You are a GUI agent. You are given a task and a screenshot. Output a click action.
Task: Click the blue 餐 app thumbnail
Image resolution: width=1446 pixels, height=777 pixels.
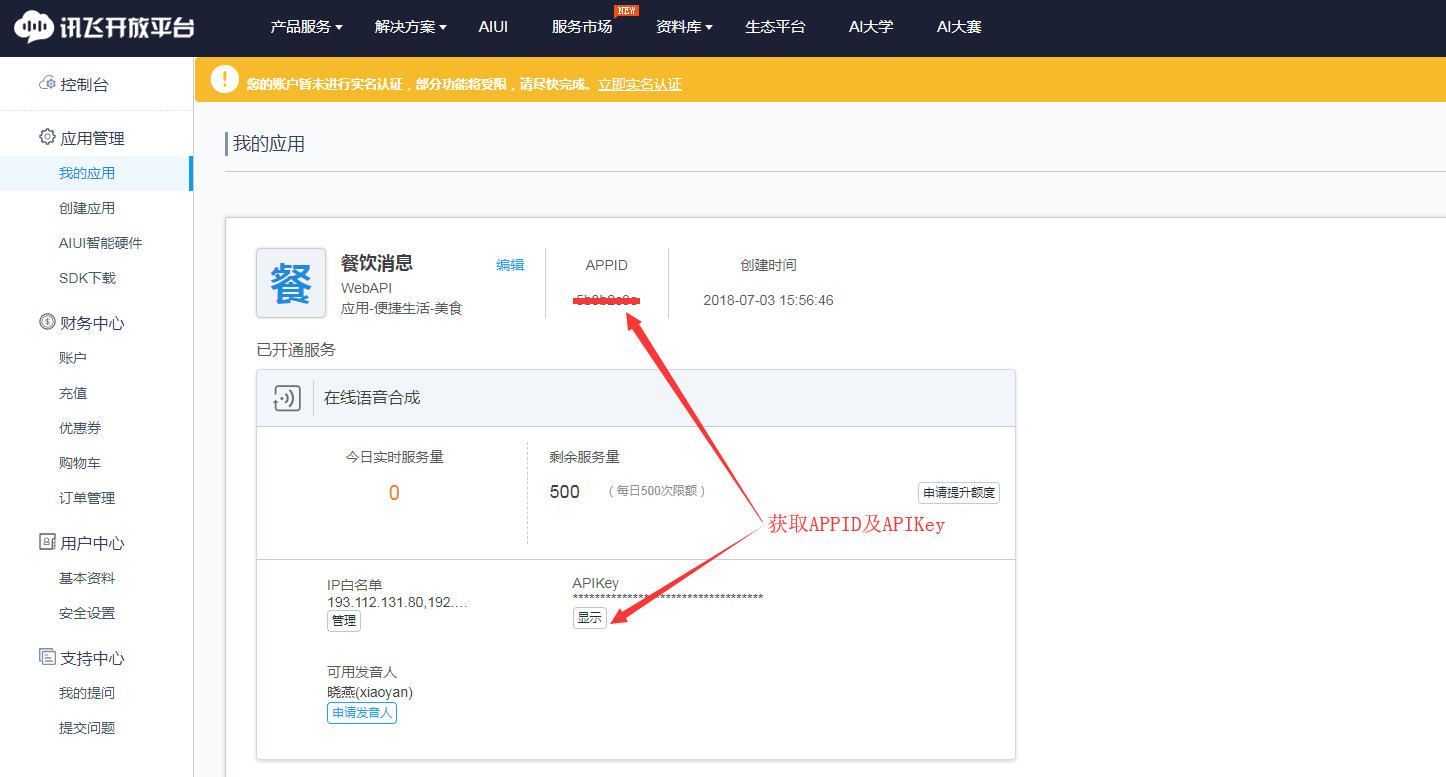(x=291, y=283)
